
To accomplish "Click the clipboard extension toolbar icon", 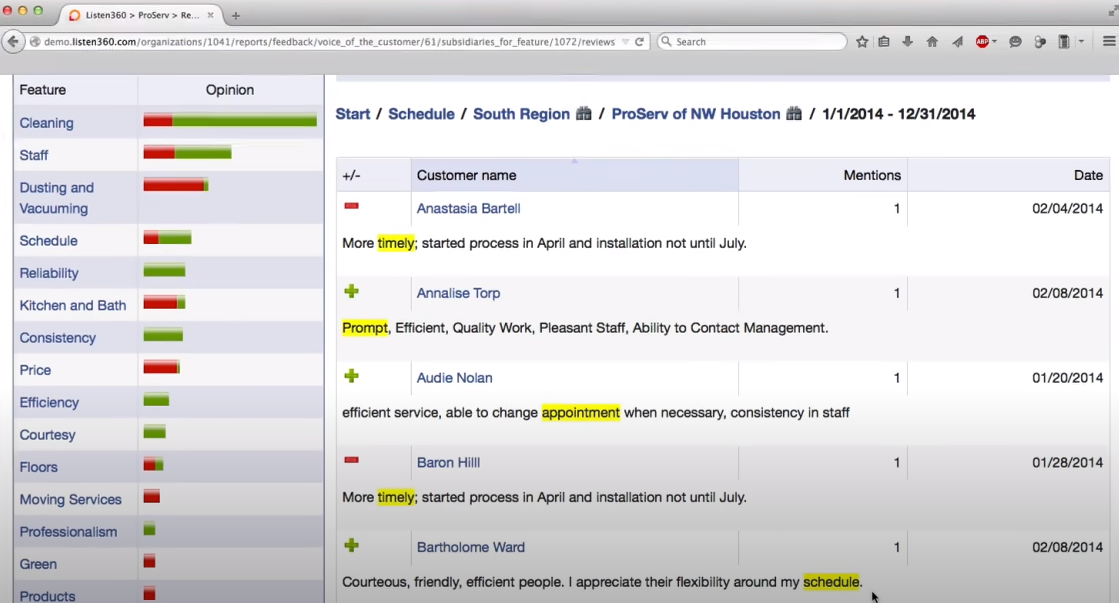I will [x=1064, y=42].
